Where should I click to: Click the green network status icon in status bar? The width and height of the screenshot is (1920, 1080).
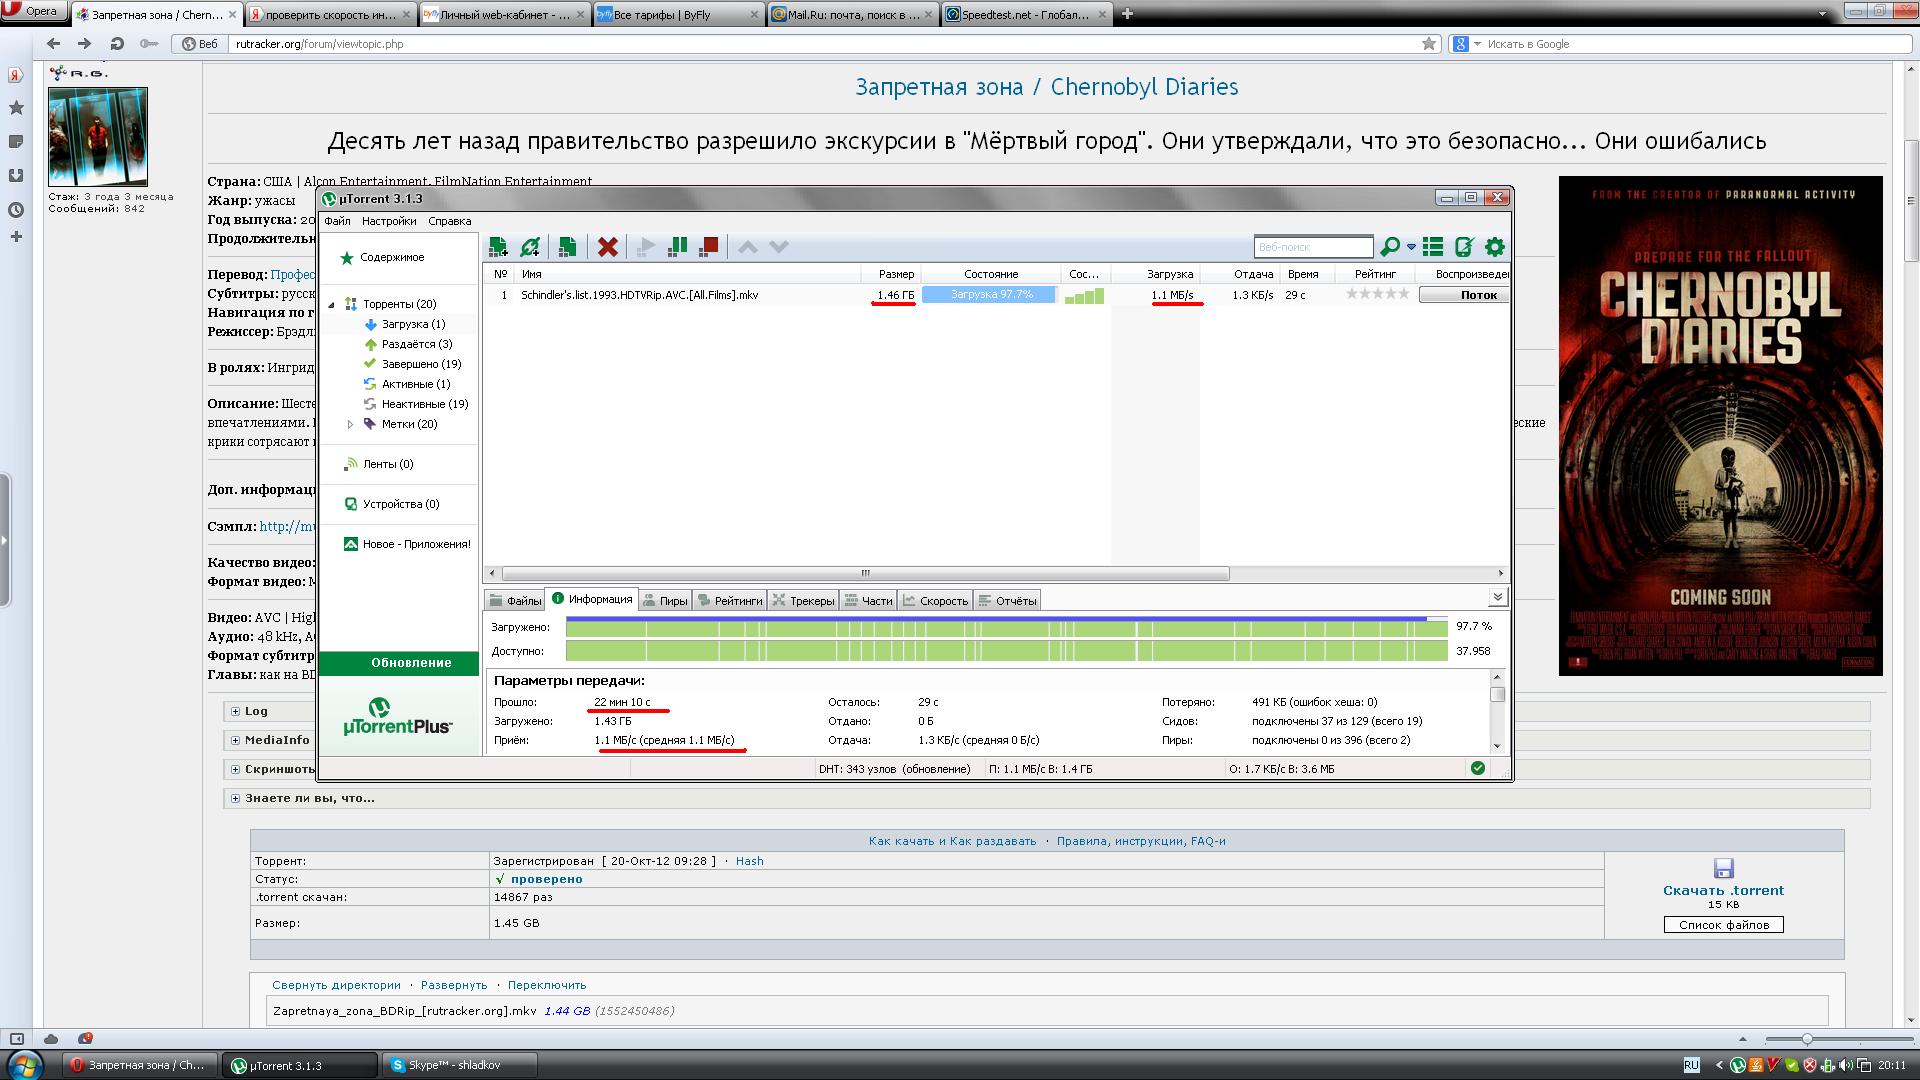click(x=1478, y=768)
